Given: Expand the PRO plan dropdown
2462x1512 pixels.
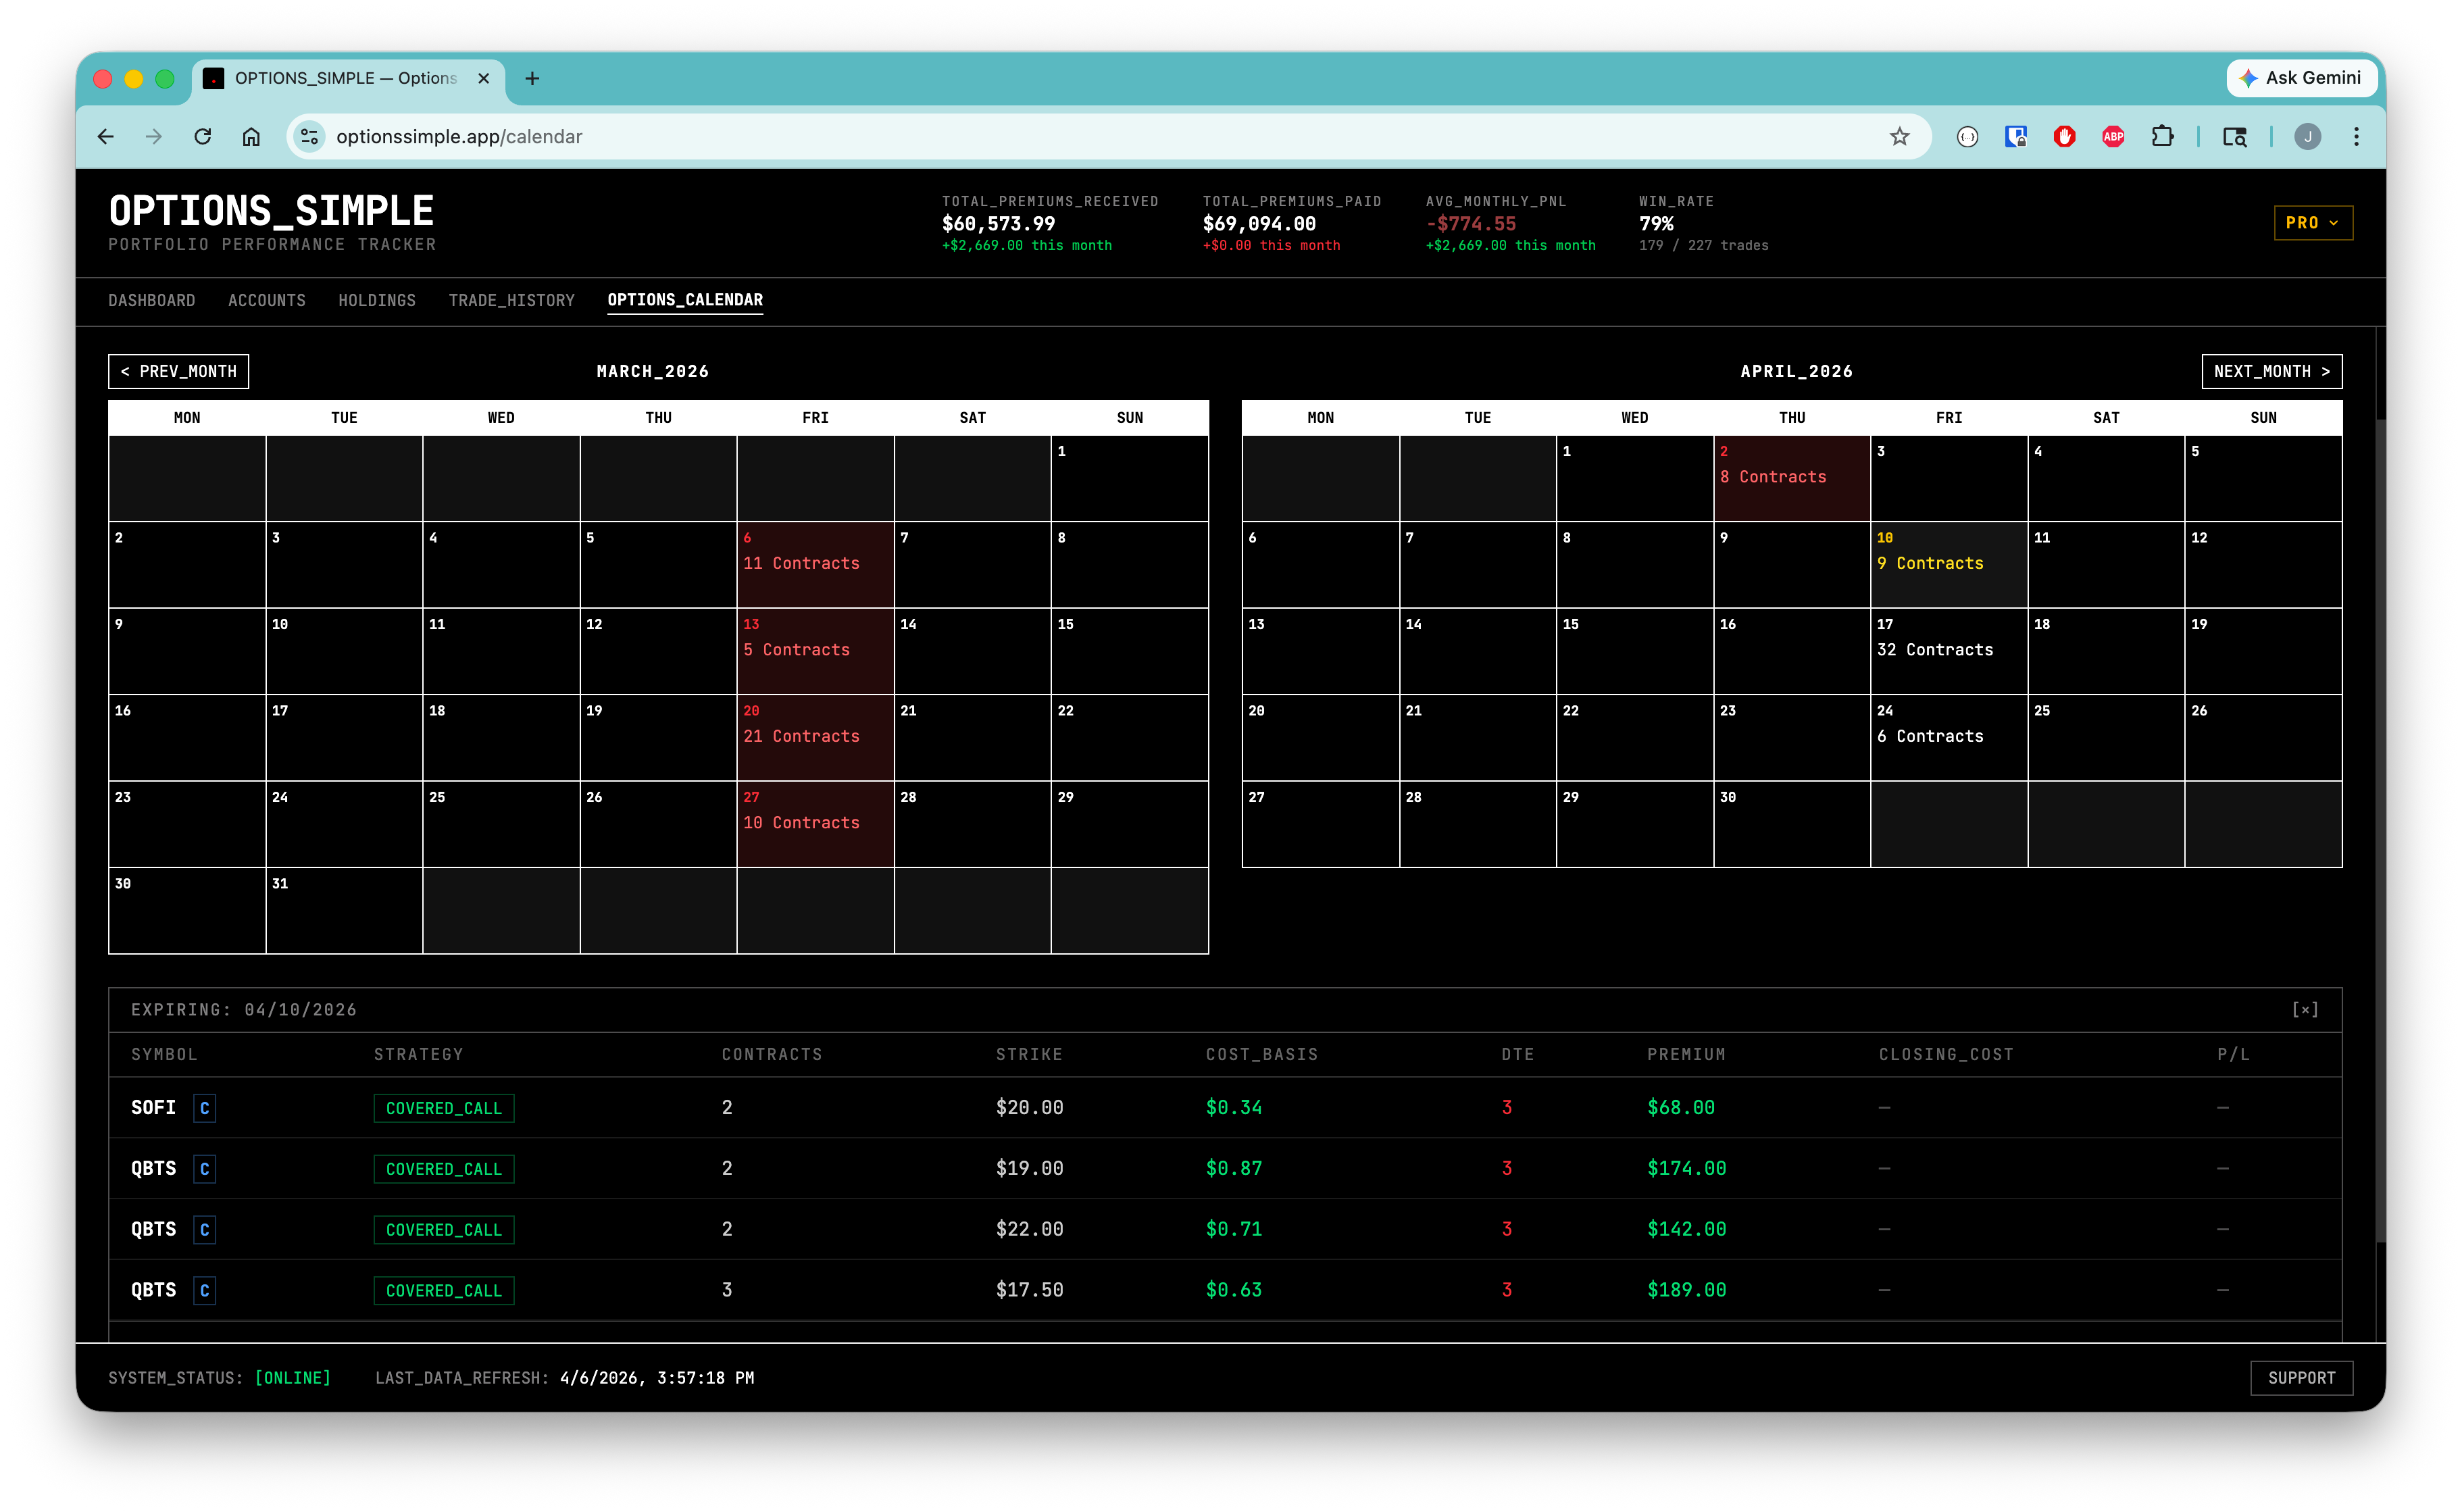Looking at the screenshot, I should (2312, 223).
